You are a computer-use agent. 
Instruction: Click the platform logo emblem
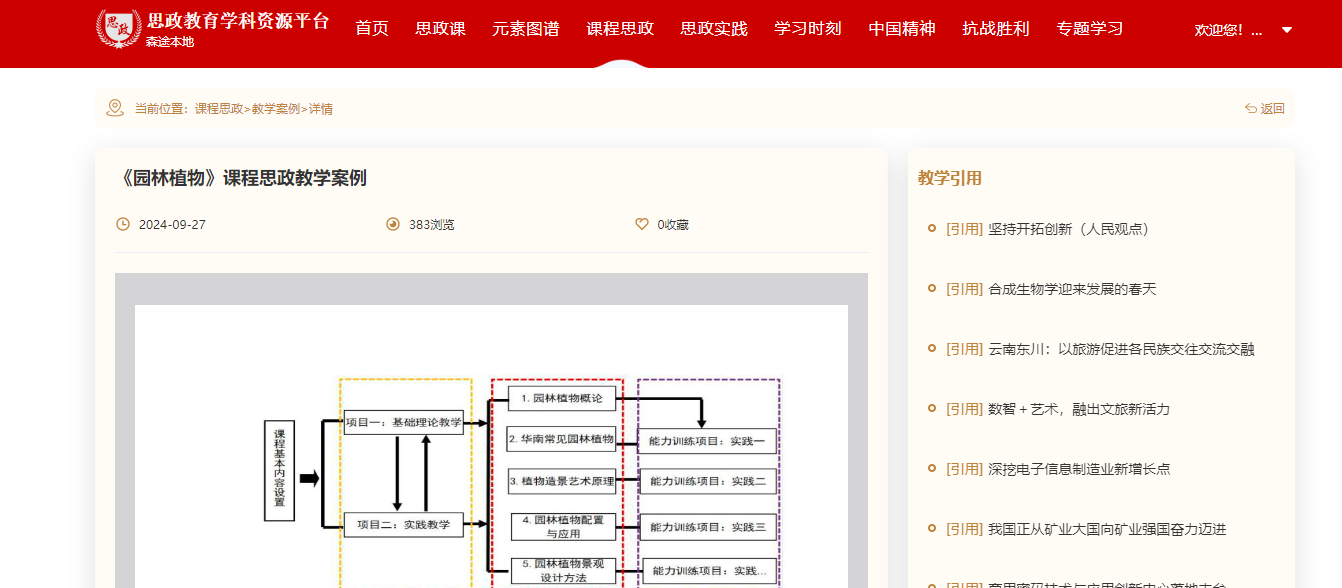pos(118,29)
